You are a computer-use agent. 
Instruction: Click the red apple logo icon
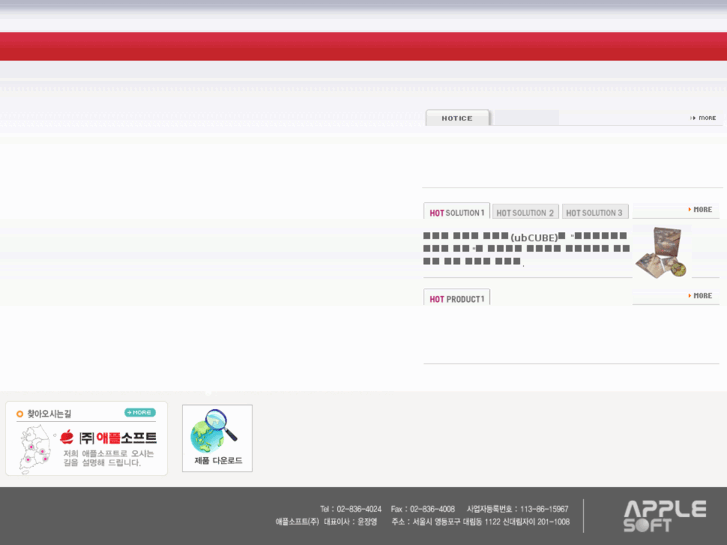click(67, 436)
